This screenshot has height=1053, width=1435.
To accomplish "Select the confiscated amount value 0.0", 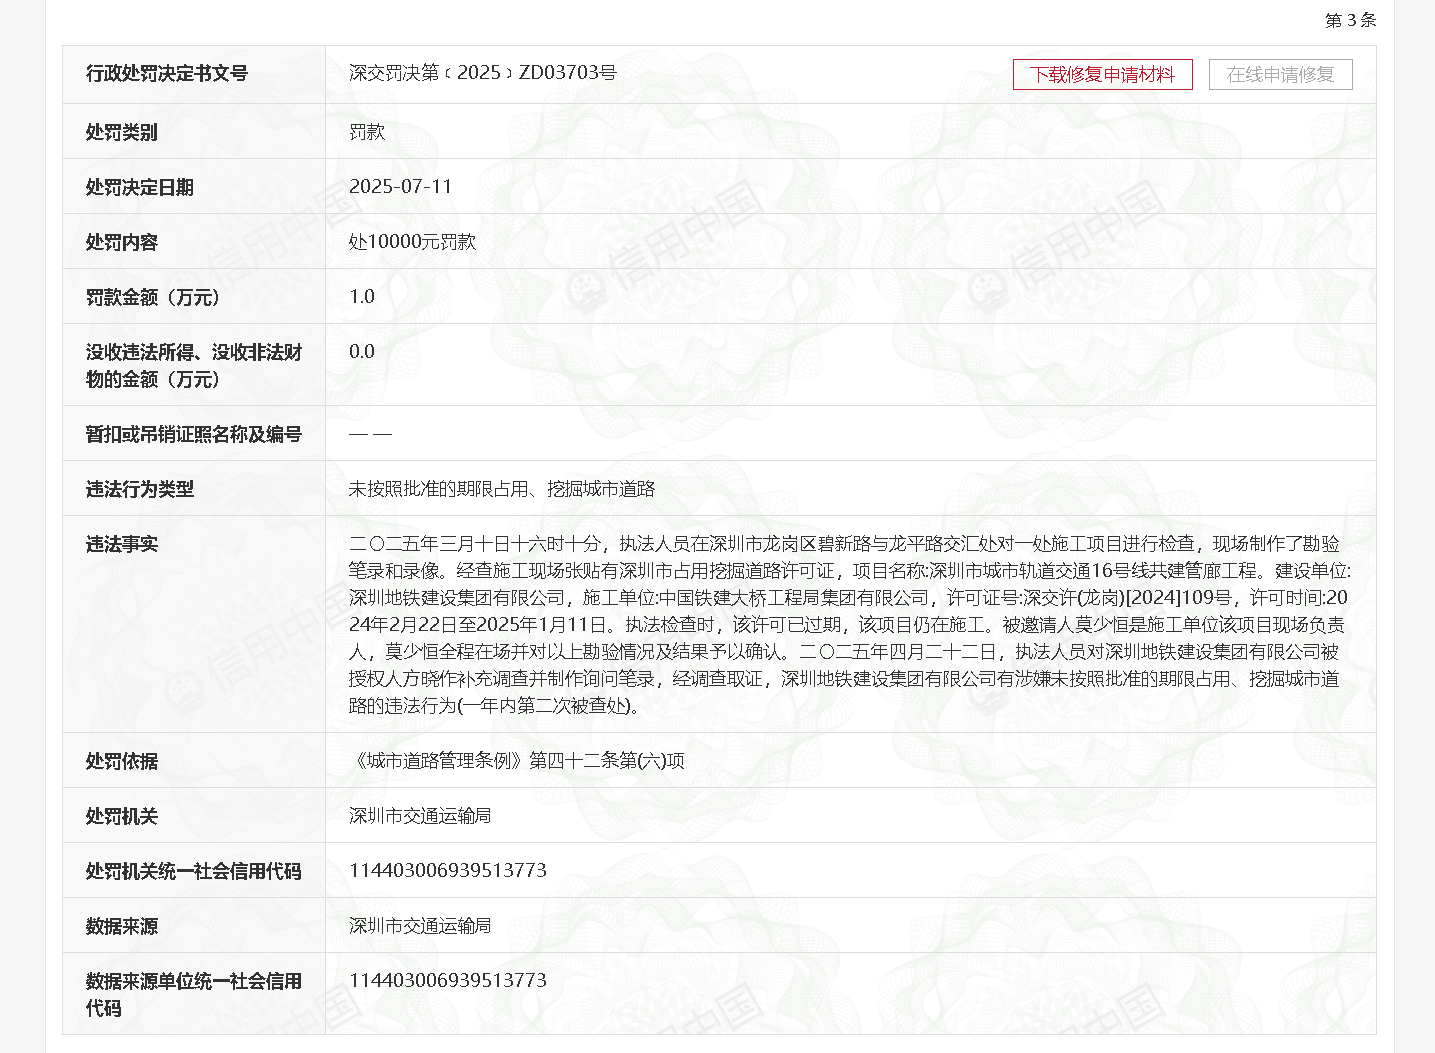I will pyautogui.click(x=362, y=352).
